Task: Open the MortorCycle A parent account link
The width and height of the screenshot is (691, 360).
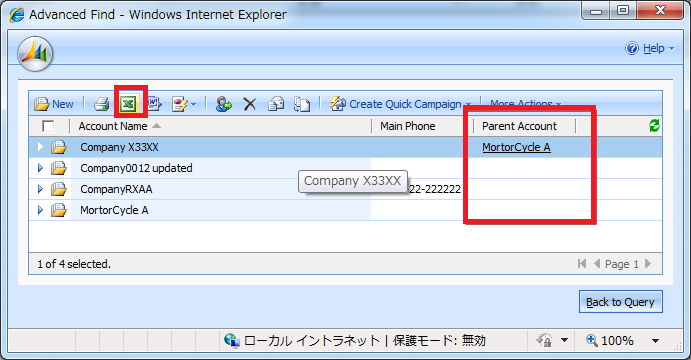Action: click(x=516, y=147)
